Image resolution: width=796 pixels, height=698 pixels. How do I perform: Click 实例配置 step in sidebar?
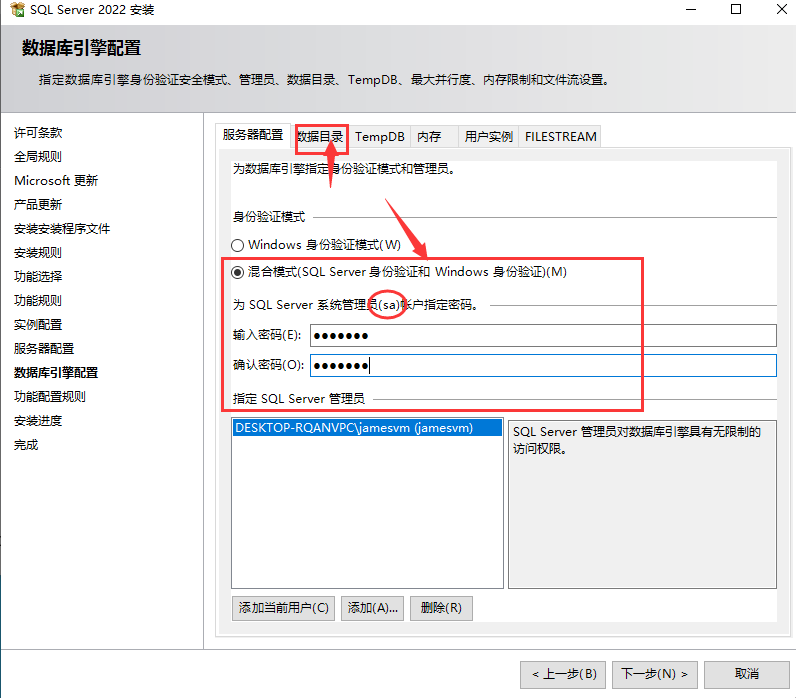point(38,325)
